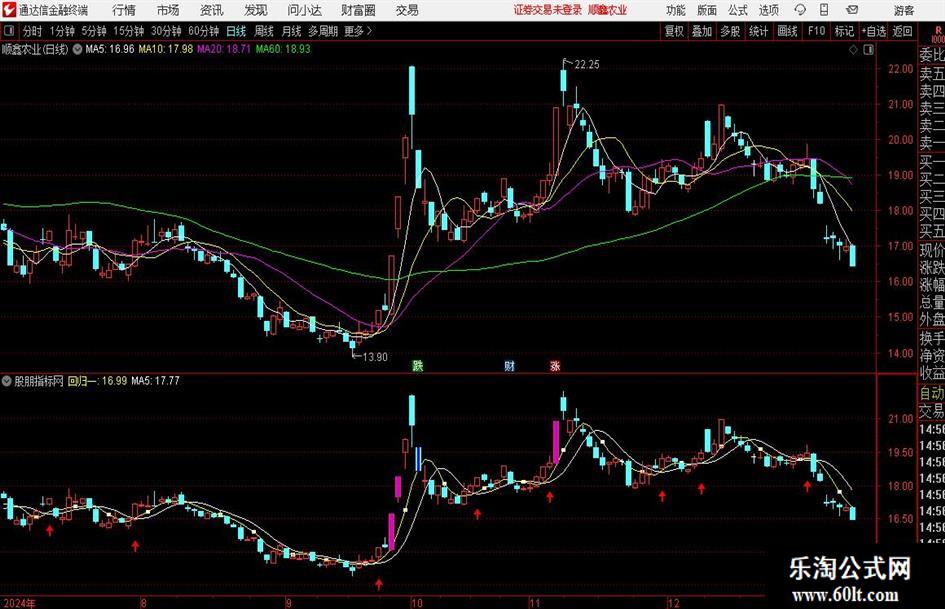Click the 回归一: 16.99 sub-chart label
Image resolution: width=945 pixels, height=609 pixels.
point(97,381)
